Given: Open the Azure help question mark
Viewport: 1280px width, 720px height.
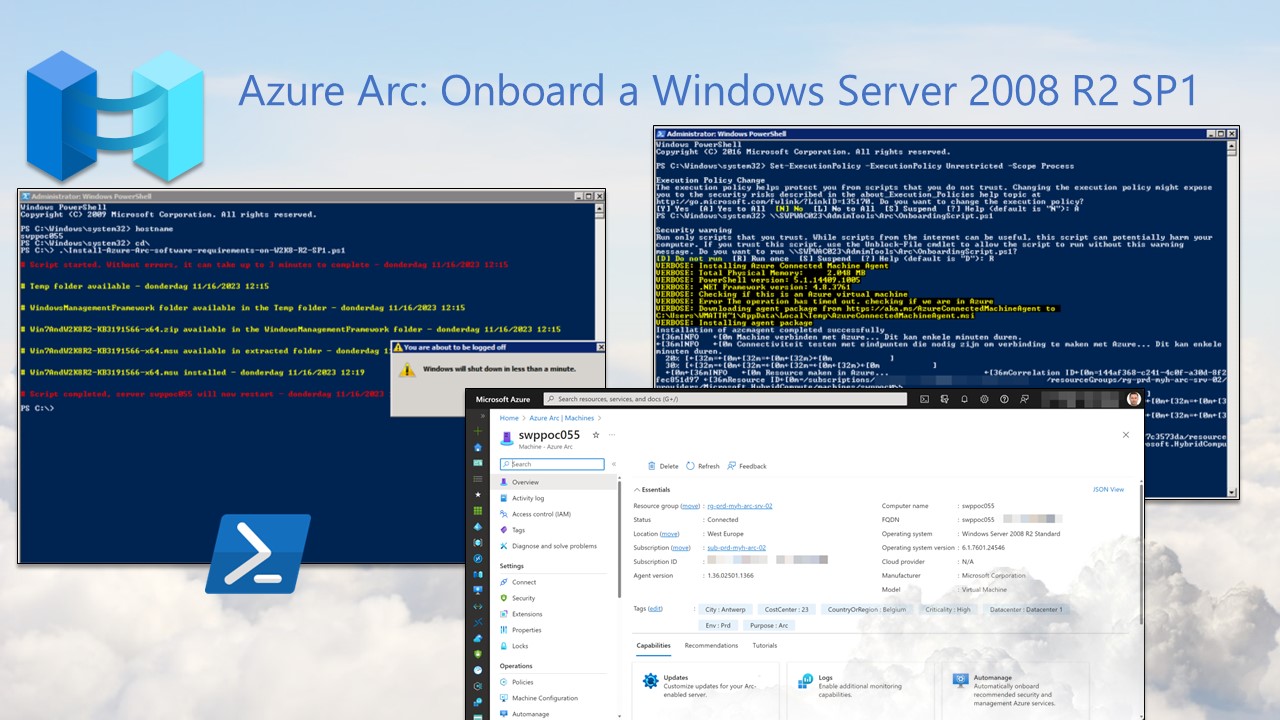Looking at the screenshot, I should [x=1005, y=399].
